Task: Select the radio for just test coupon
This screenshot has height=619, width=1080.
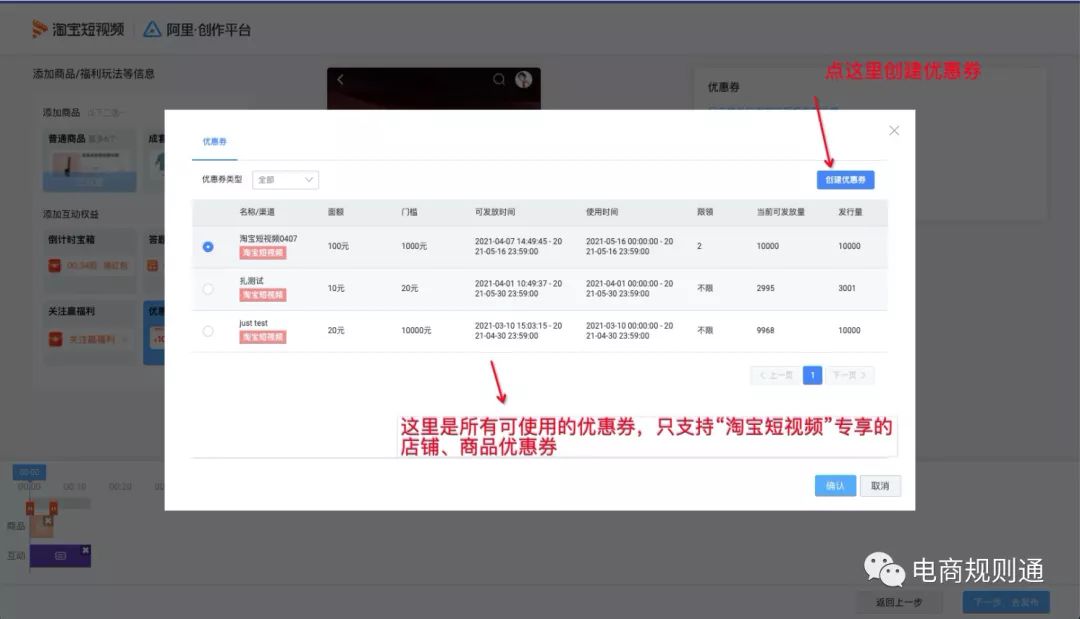Action: point(208,331)
